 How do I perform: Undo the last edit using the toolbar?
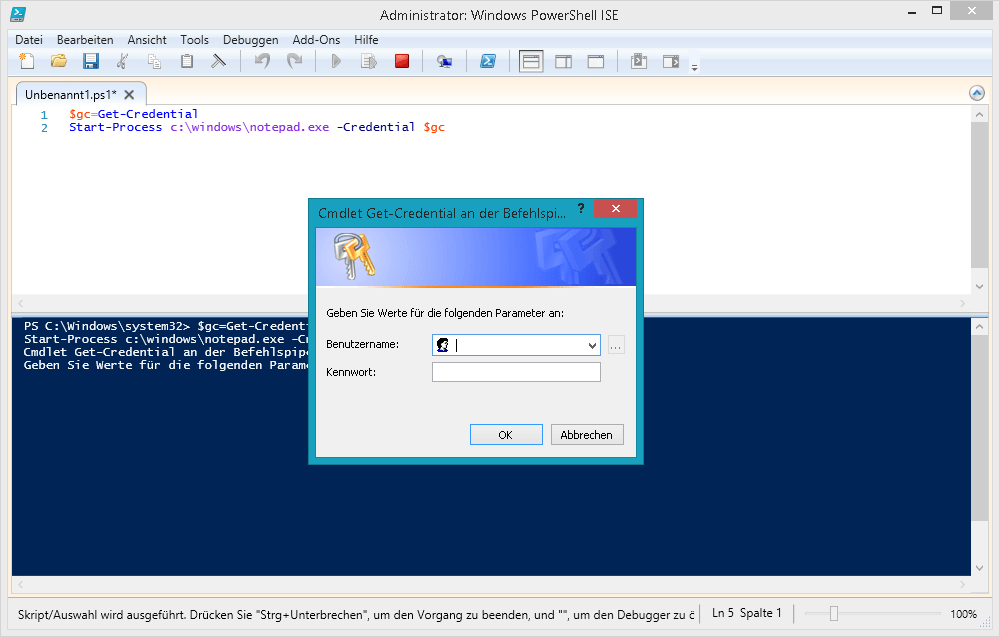pos(261,60)
